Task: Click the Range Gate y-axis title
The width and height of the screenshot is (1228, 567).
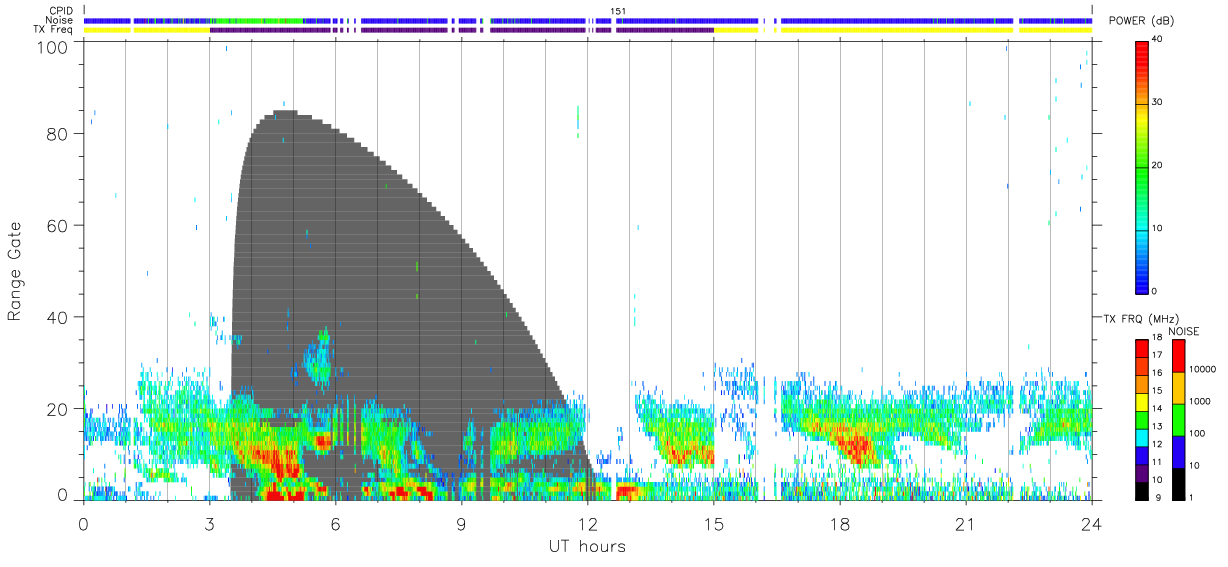Action: (x=15, y=272)
